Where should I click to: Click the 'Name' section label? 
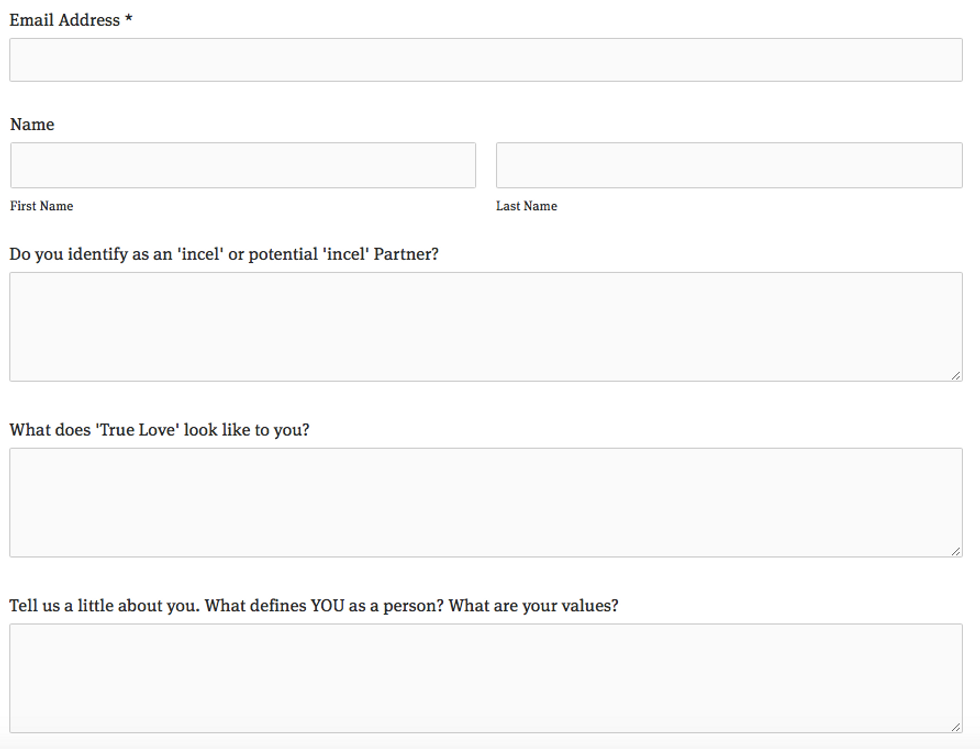(x=32, y=125)
